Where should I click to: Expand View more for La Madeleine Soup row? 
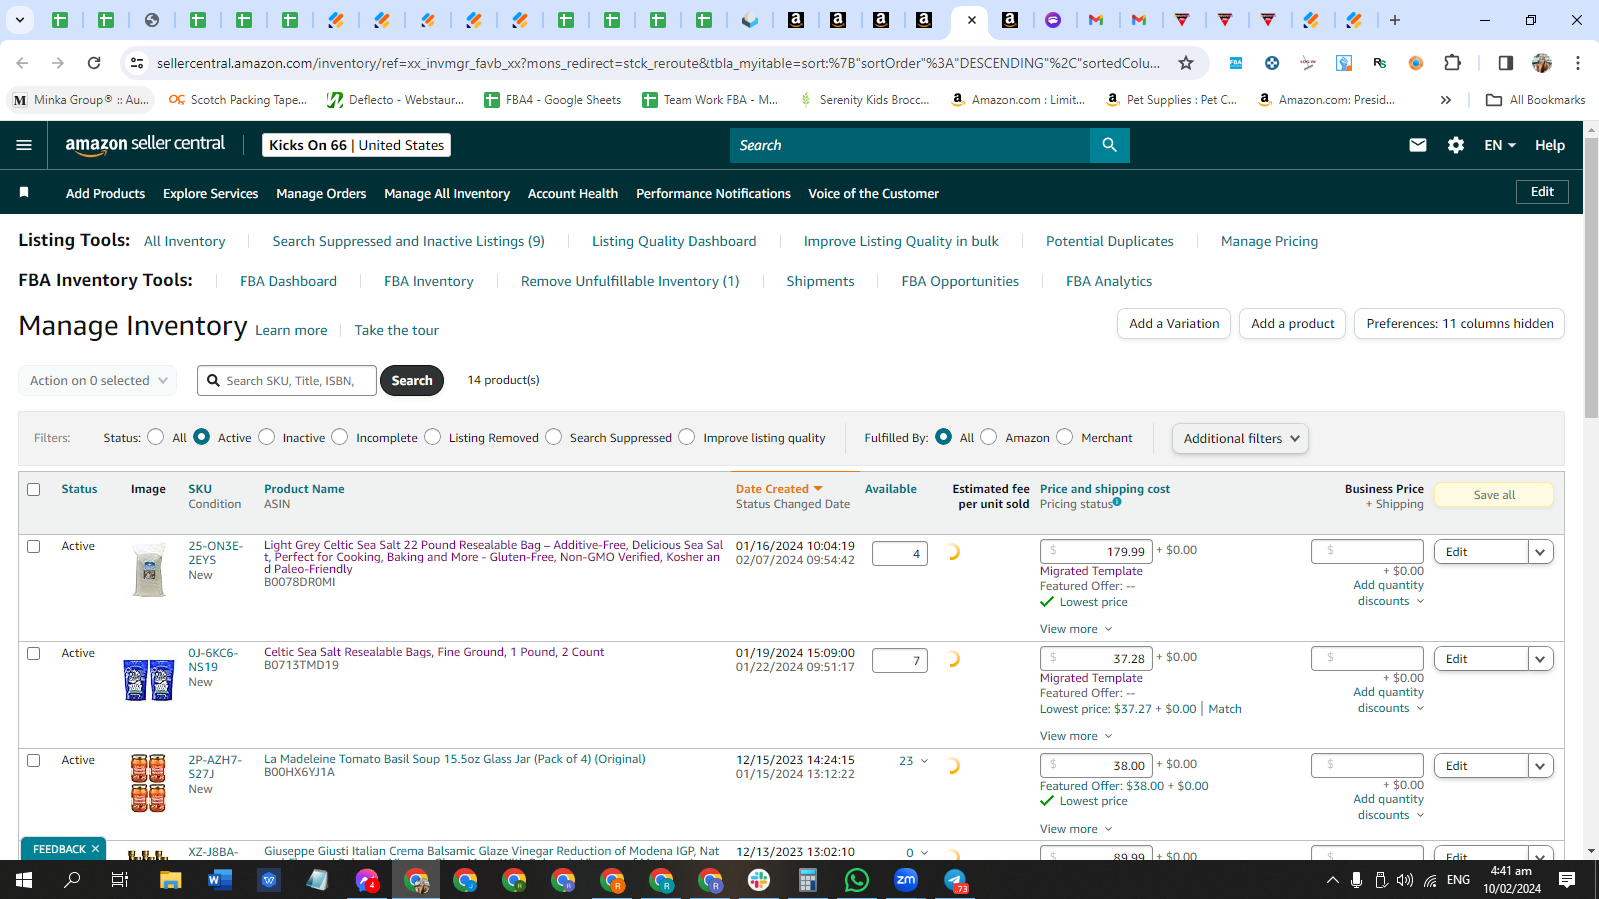click(1075, 829)
